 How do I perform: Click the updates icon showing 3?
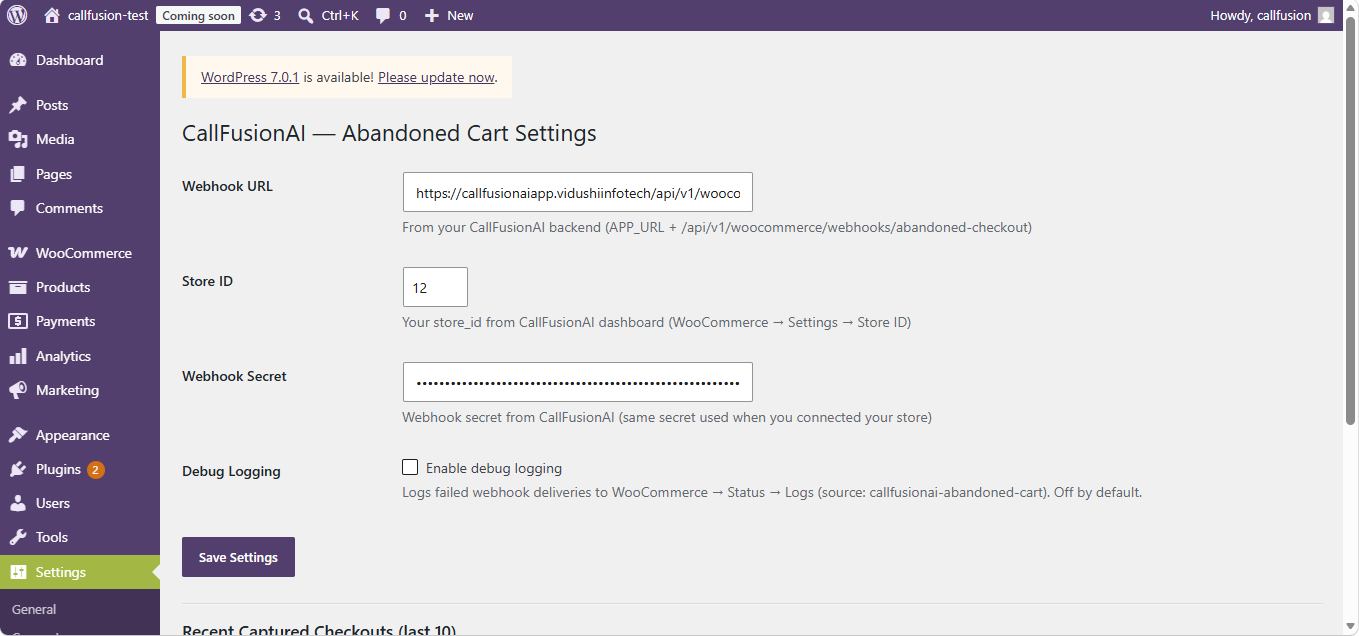click(258, 15)
